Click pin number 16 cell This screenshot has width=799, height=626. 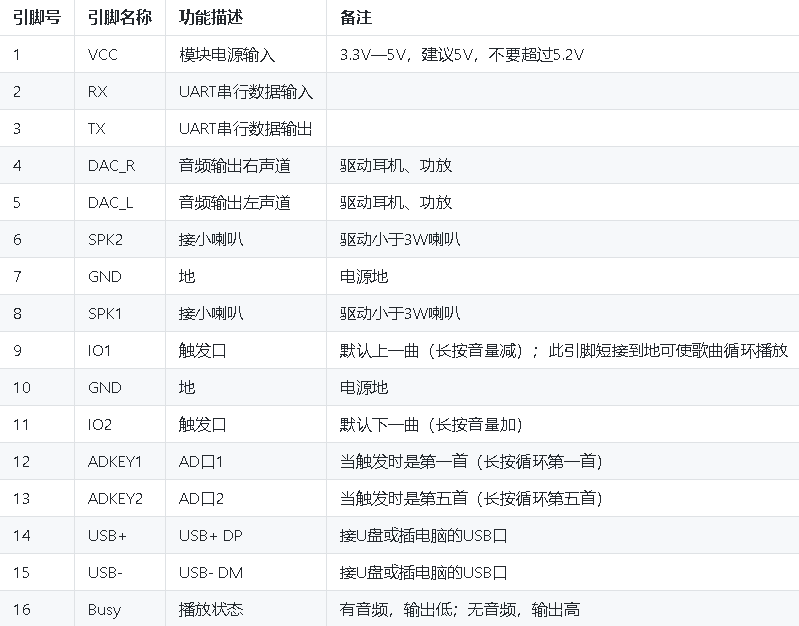point(22,610)
